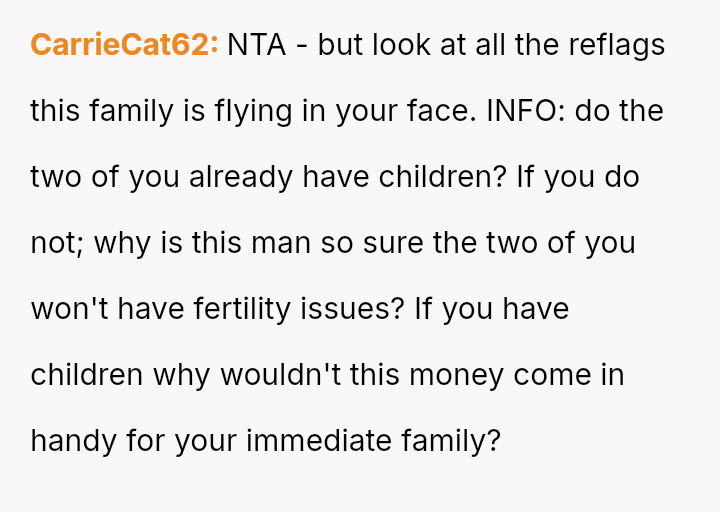Click the word "not;" starting the fourth line
720x512 pixels.
point(56,243)
